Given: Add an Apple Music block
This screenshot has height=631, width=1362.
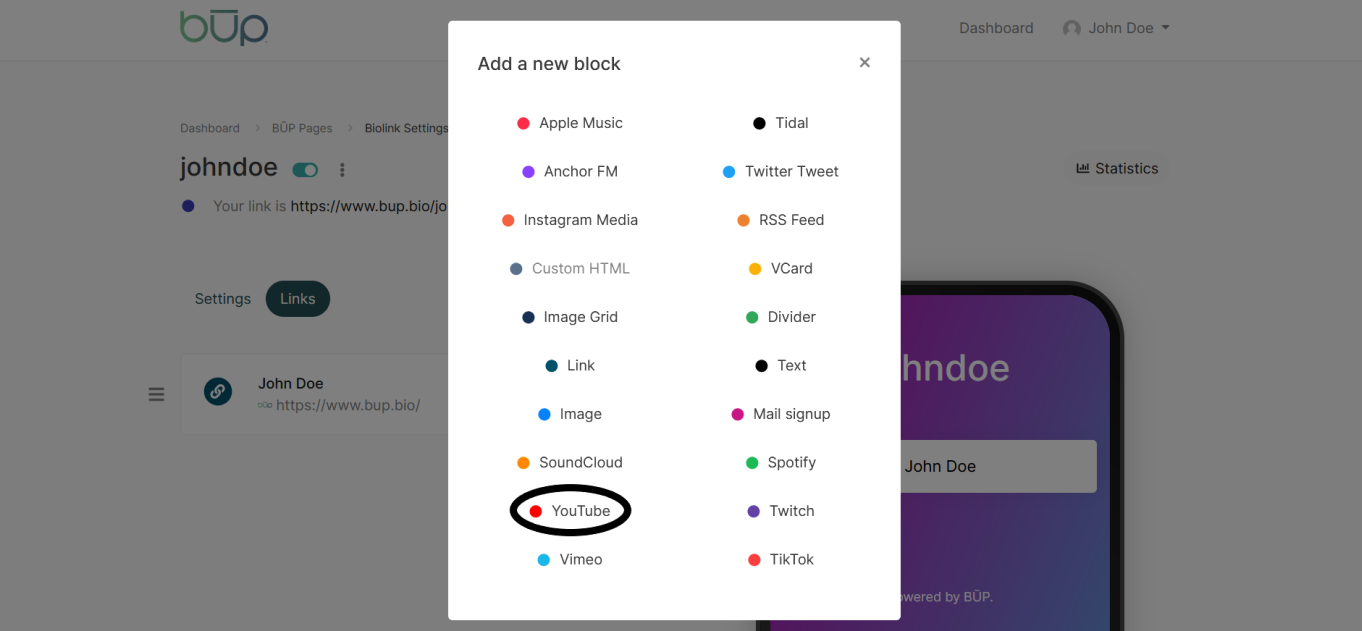Looking at the screenshot, I should pos(570,123).
